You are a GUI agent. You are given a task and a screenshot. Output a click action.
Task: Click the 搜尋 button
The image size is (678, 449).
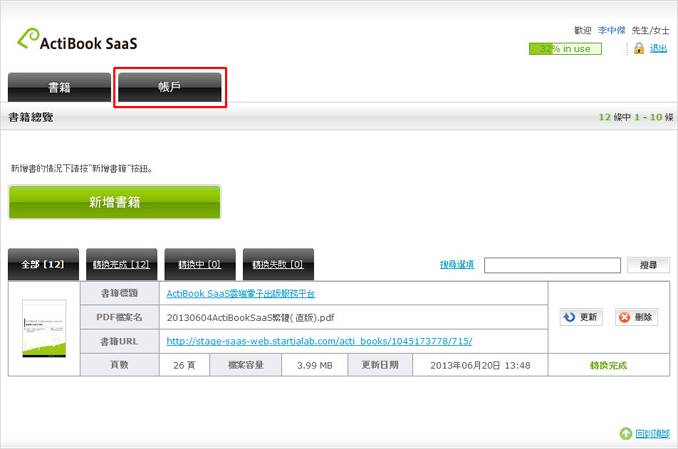coord(648,265)
